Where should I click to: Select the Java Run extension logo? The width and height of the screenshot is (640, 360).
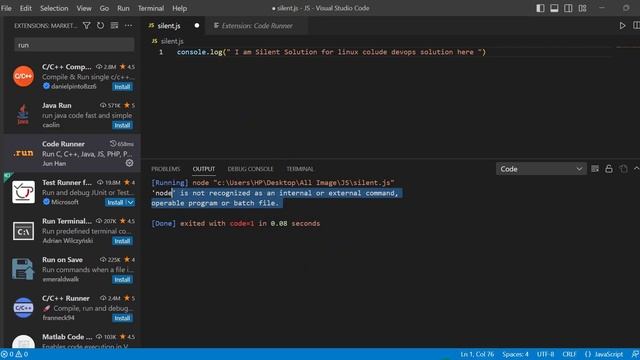pos(23,114)
